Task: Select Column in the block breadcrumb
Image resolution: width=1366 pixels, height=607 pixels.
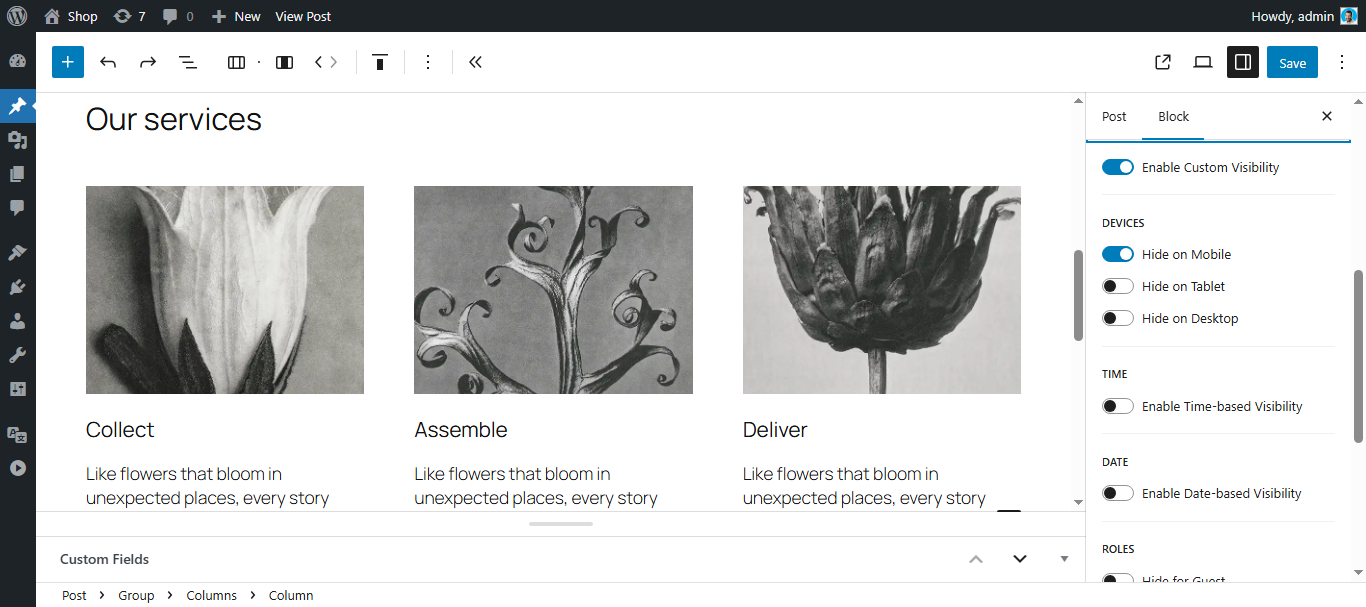Action: click(x=291, y=595)
